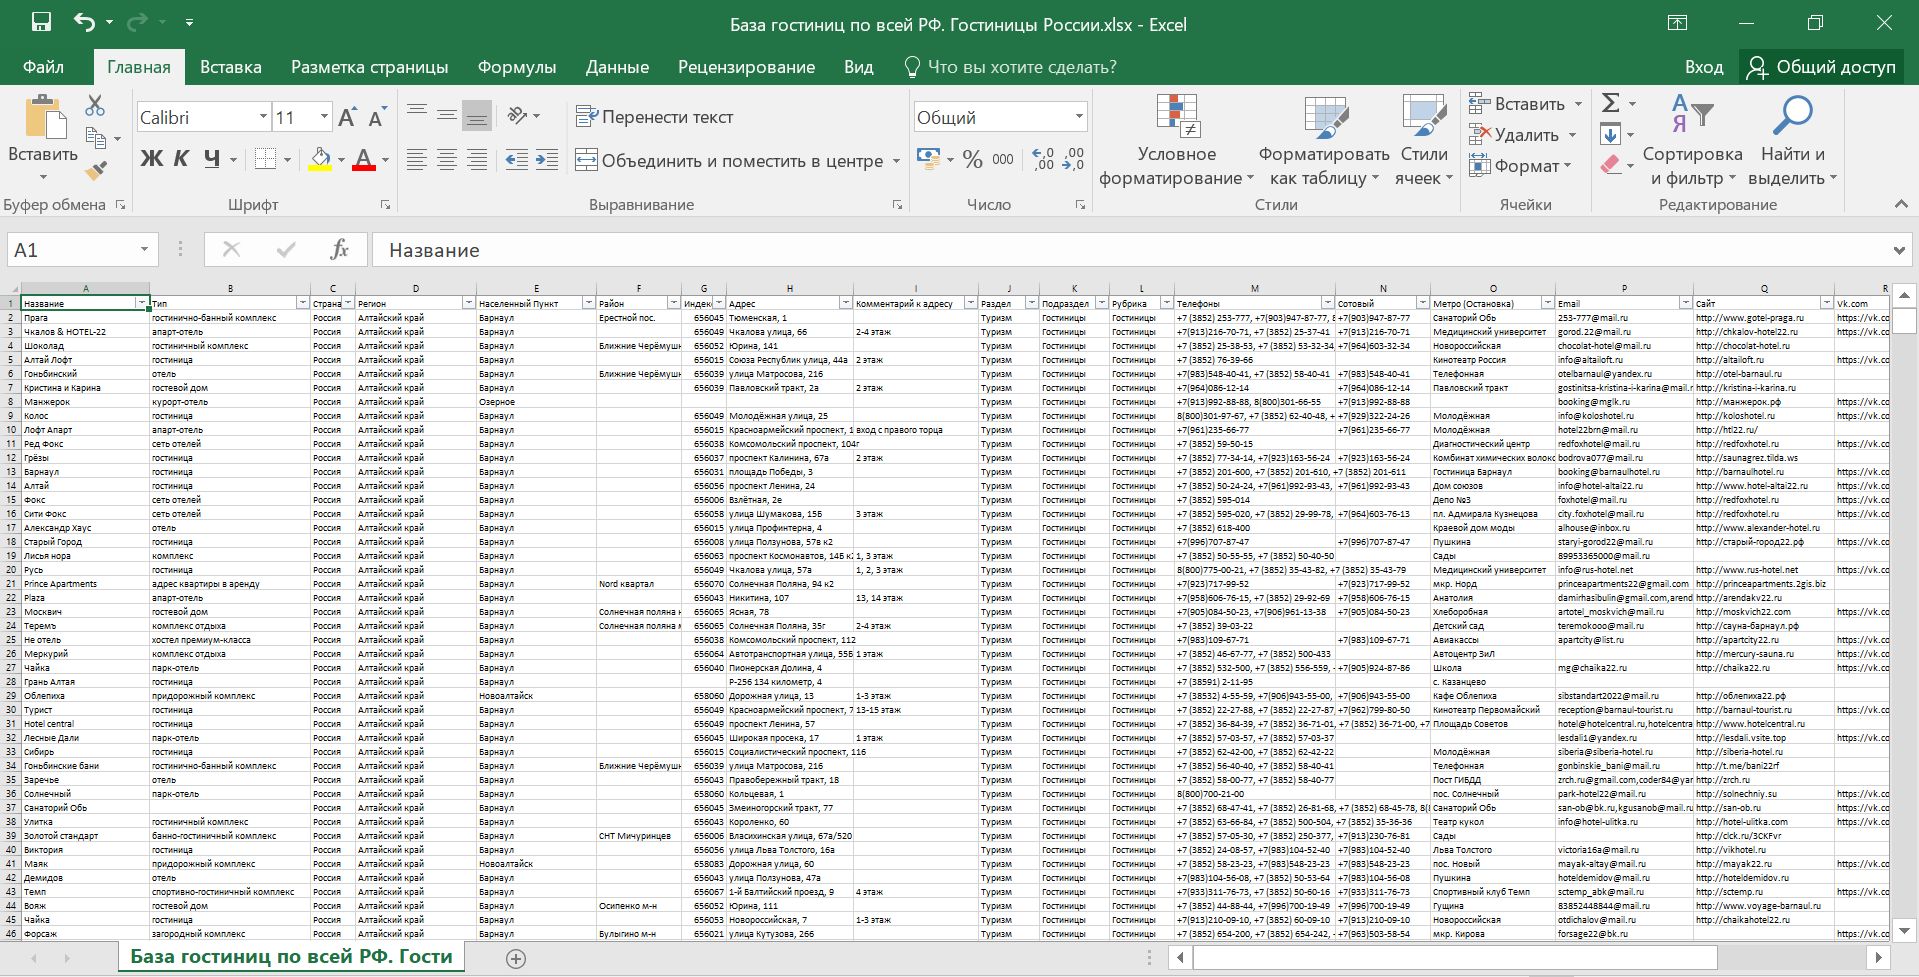Click the Name Box showing A1
Screen dimensions: 1919x977
pos(70,250)
